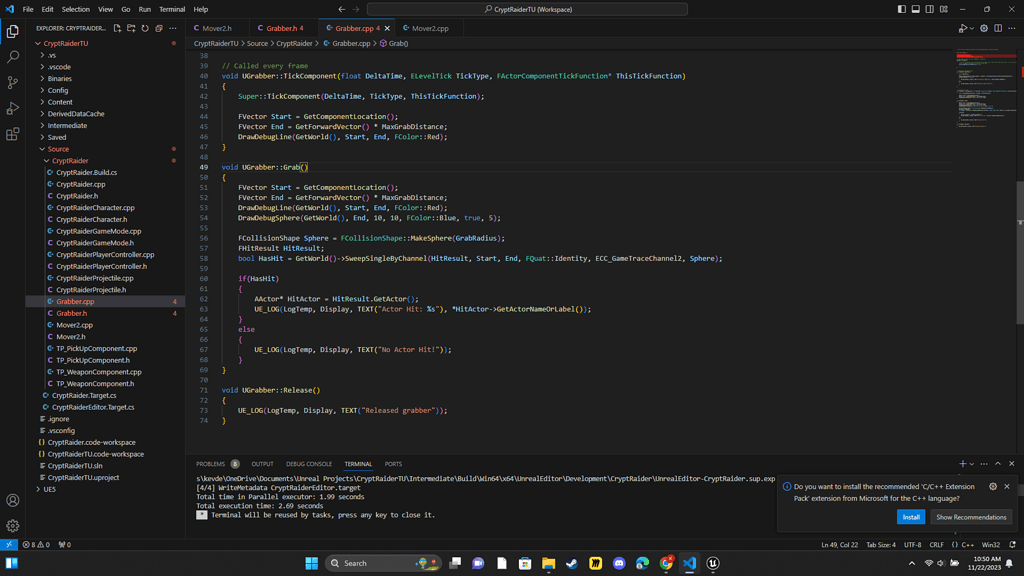Toggle the panel using the title bar layout icon
This screenshot has height=576, width=1024.
[916, 9]
